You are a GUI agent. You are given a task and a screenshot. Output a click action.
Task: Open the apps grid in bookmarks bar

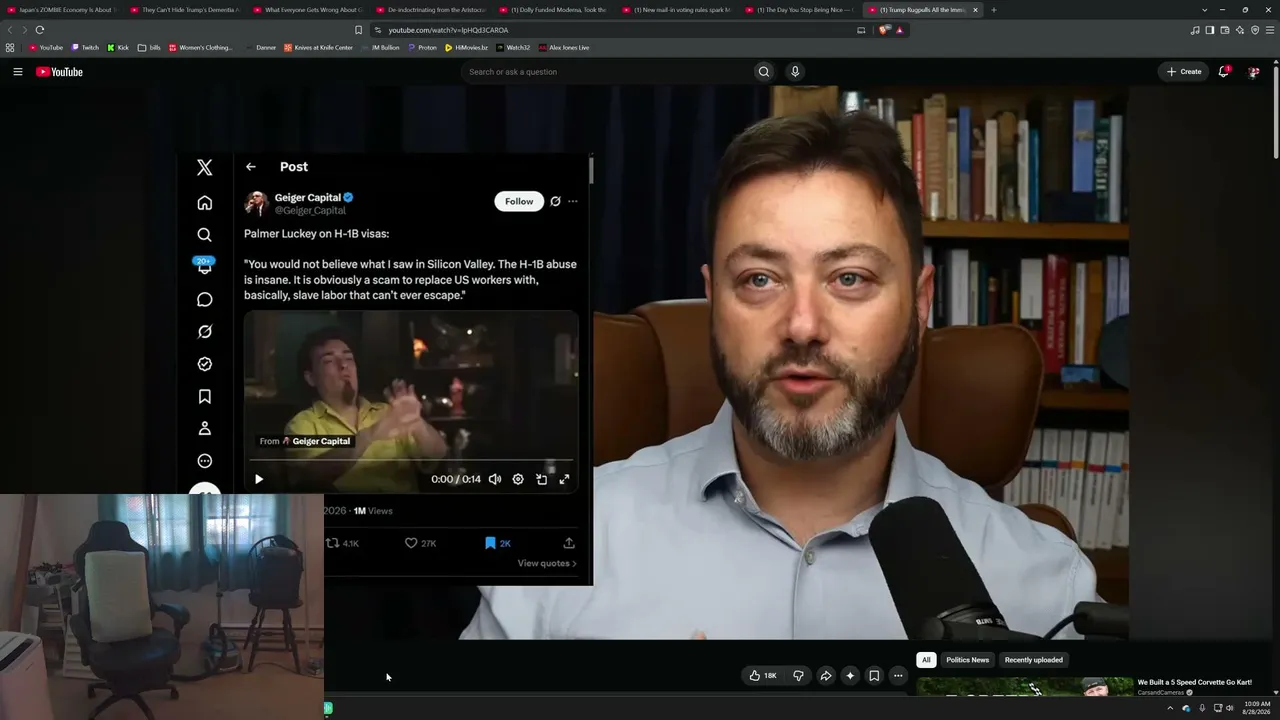pyautogui.click(x=10, y=47)
